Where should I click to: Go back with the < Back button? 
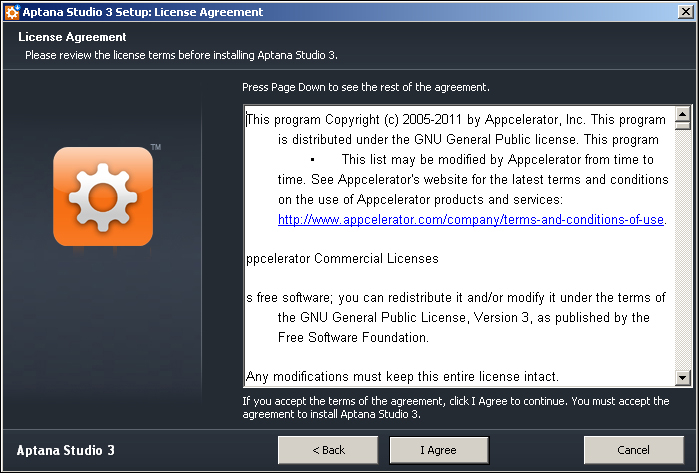coord(328,450)
